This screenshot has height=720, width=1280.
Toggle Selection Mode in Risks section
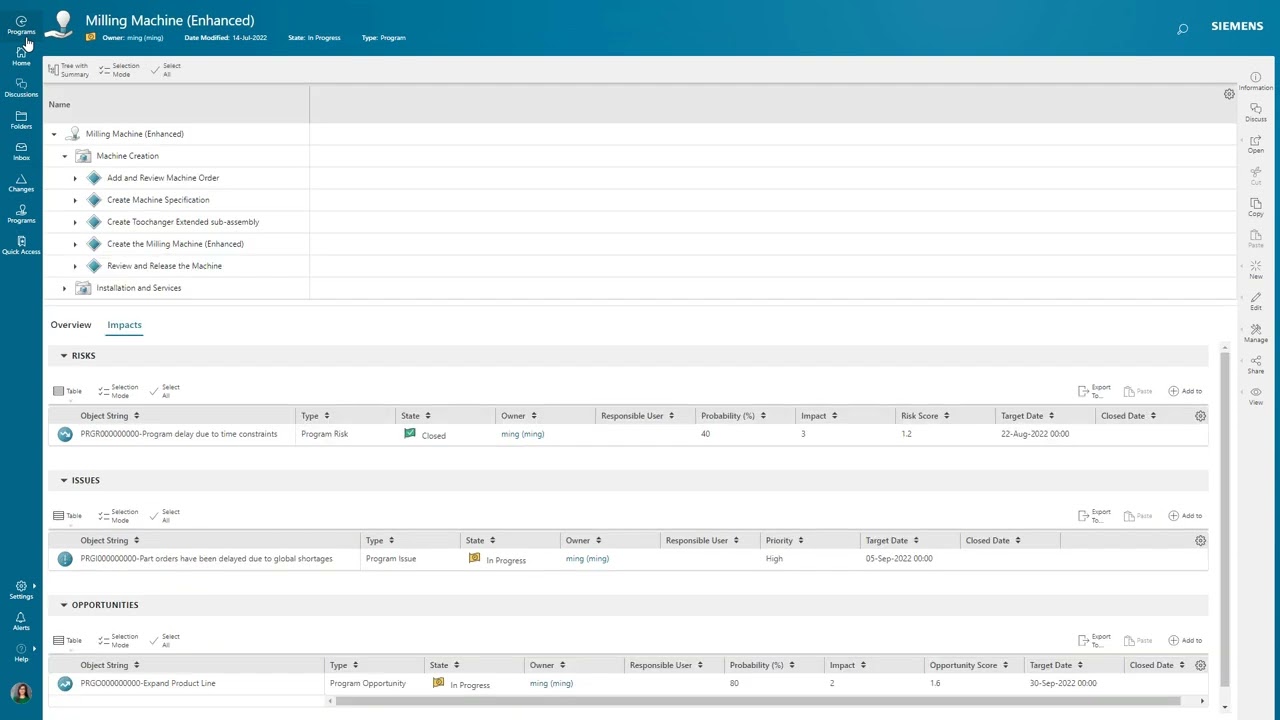coord(118,391)
